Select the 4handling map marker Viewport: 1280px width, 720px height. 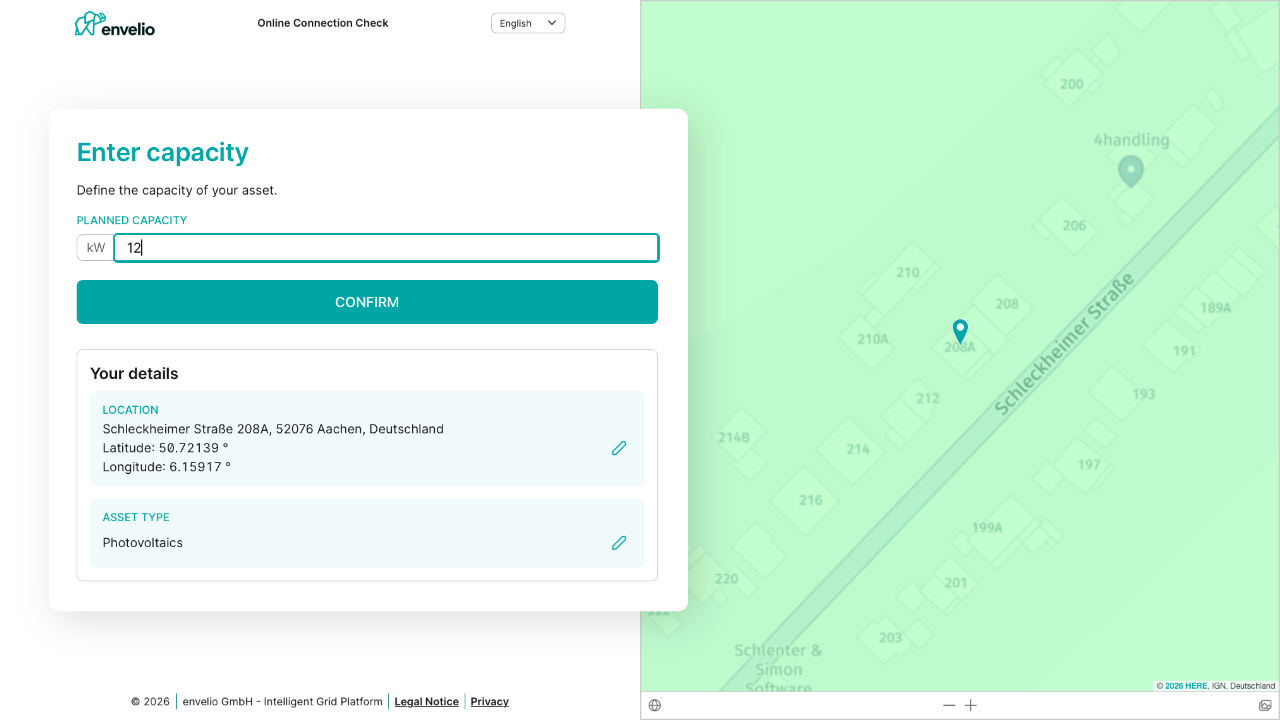tap(1130, 171)
